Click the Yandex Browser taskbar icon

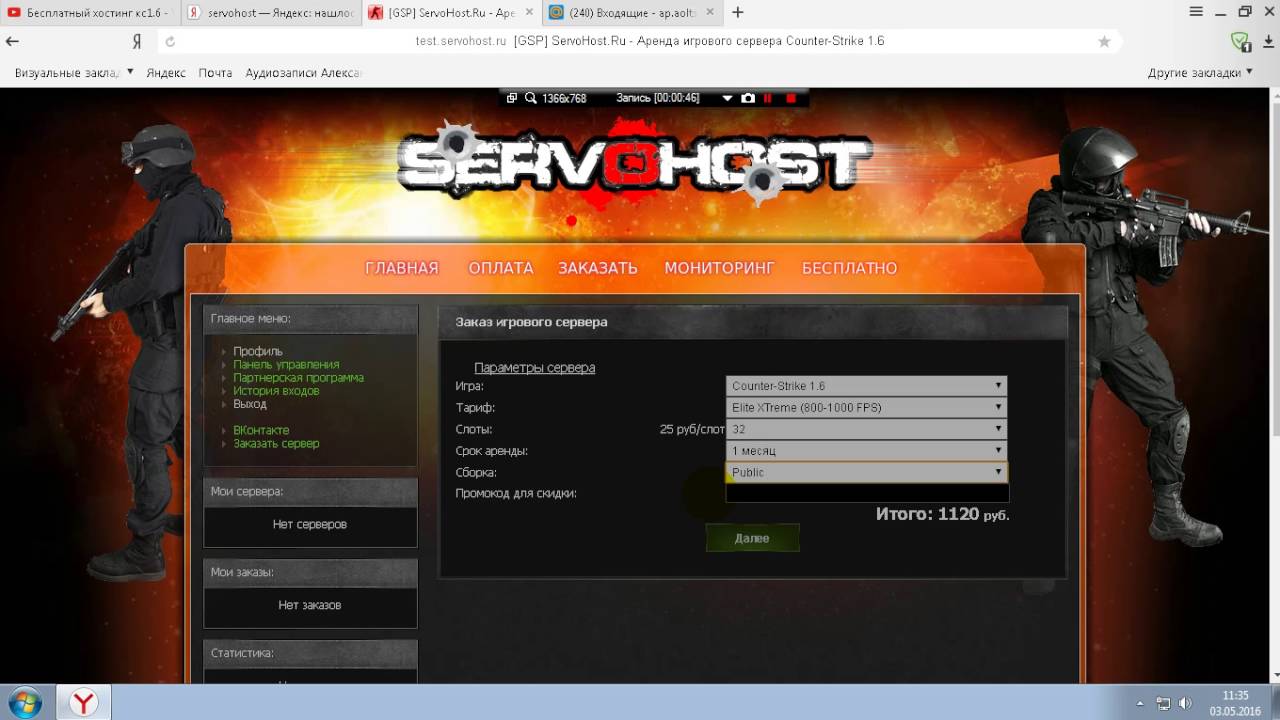click(83, 702)
